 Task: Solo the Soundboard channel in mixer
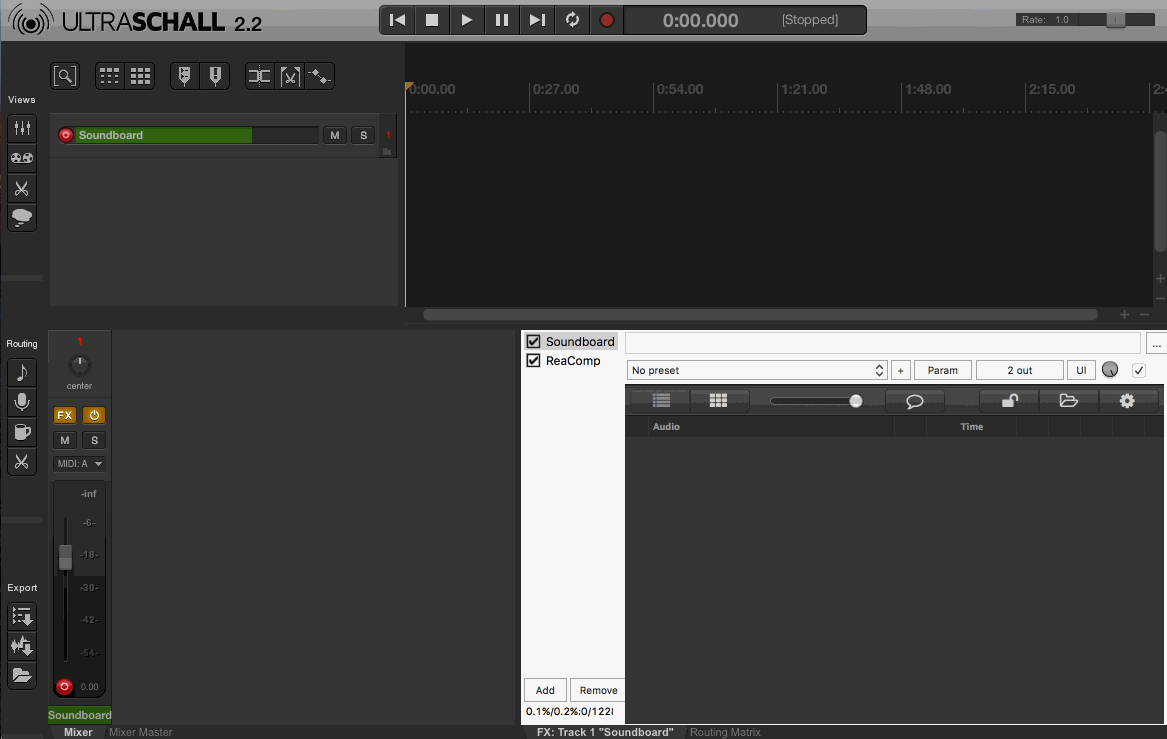[x=94, y=440]
